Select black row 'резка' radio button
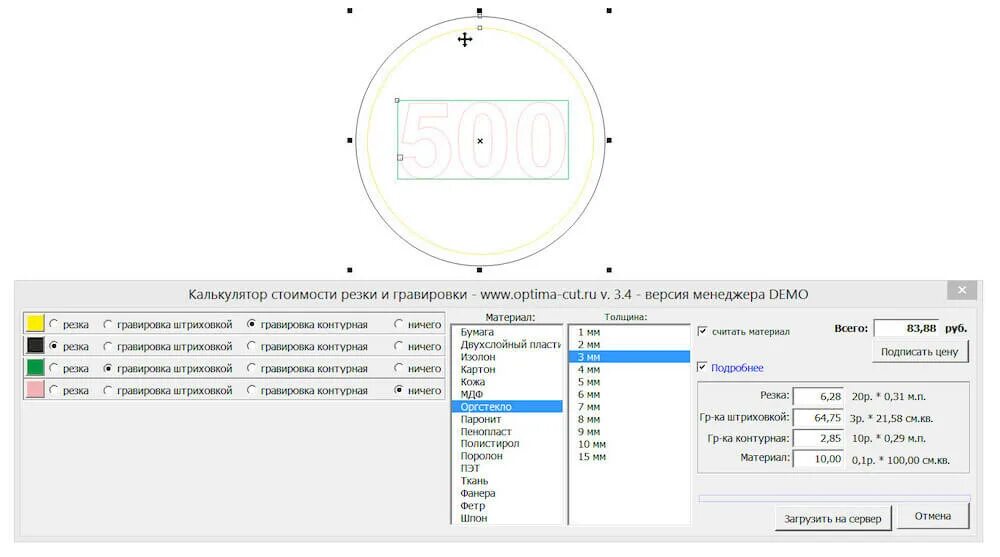 pos(54,346)
